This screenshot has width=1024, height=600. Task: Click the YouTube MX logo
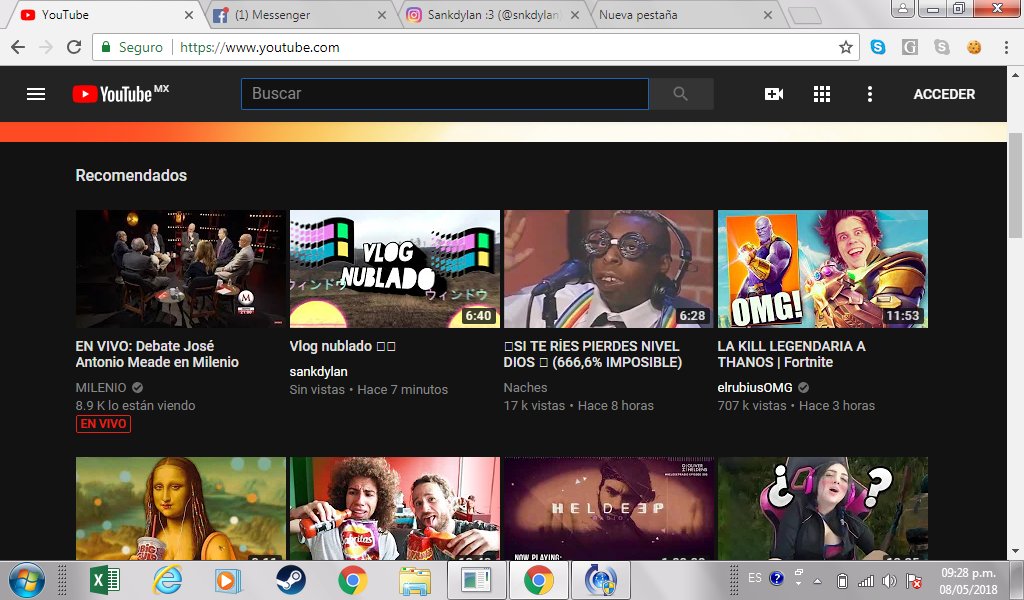coord(121,94)
